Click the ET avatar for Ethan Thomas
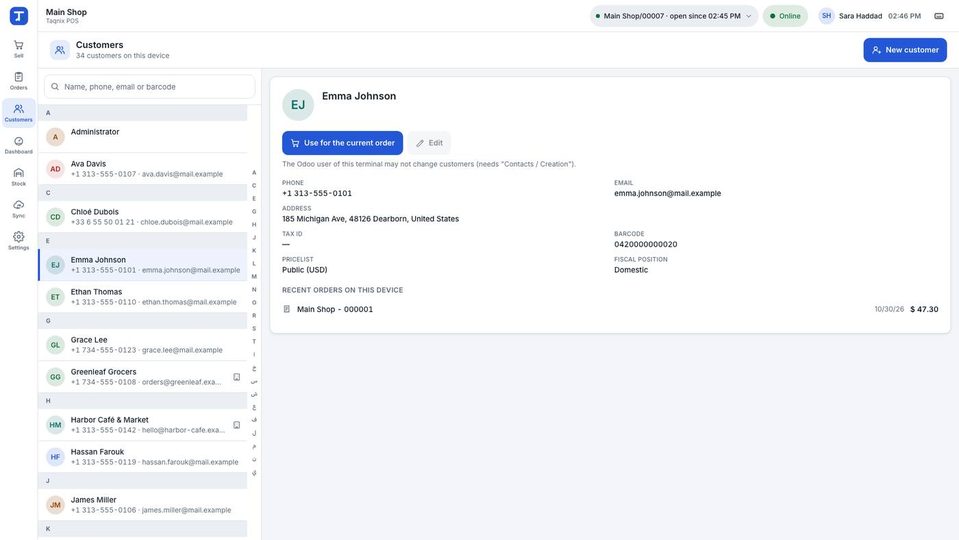 pos(55,297)
